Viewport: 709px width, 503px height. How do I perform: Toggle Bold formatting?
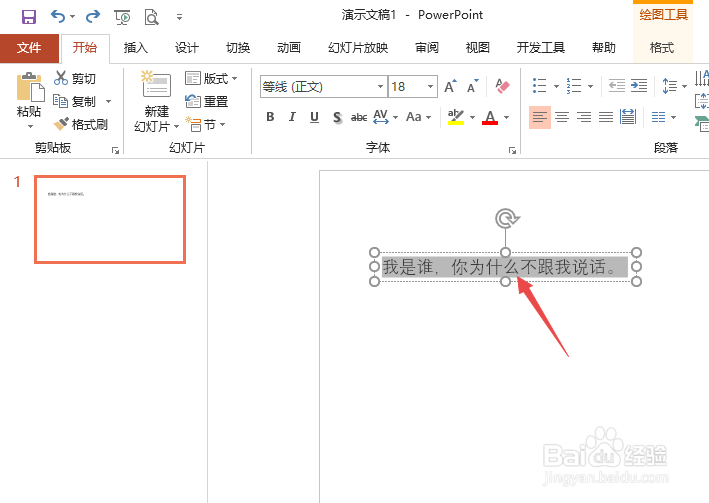tap(270, 117)
